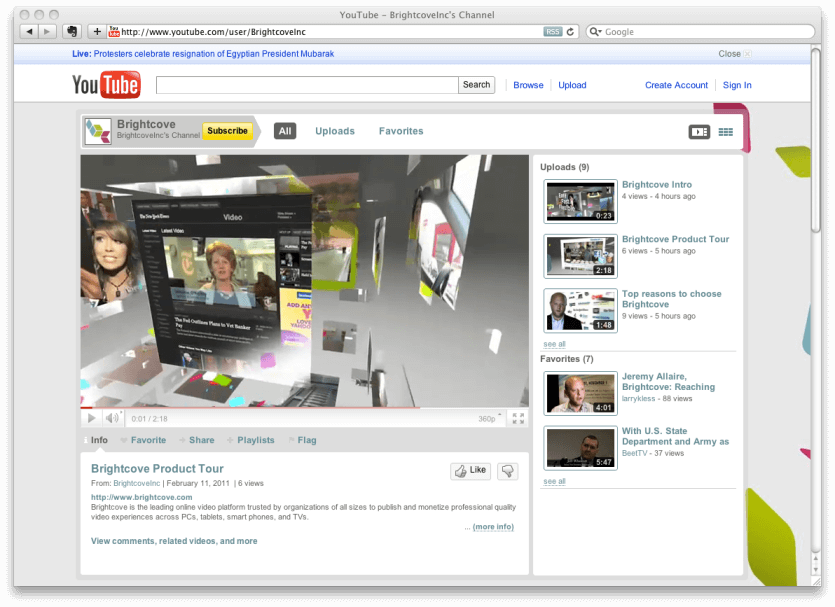This screenshot has width=835, height=607.
Task: Click the Search button
Action: tap(476, 85)
